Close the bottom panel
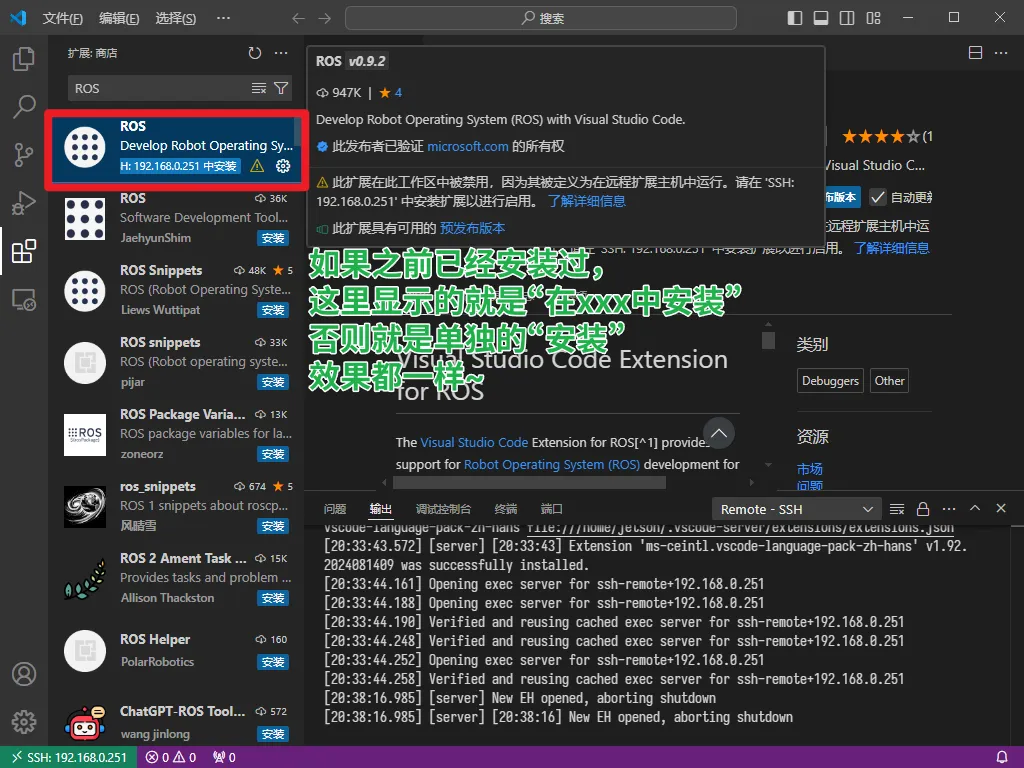The image size is (1024, 768). coord(1001,509)
